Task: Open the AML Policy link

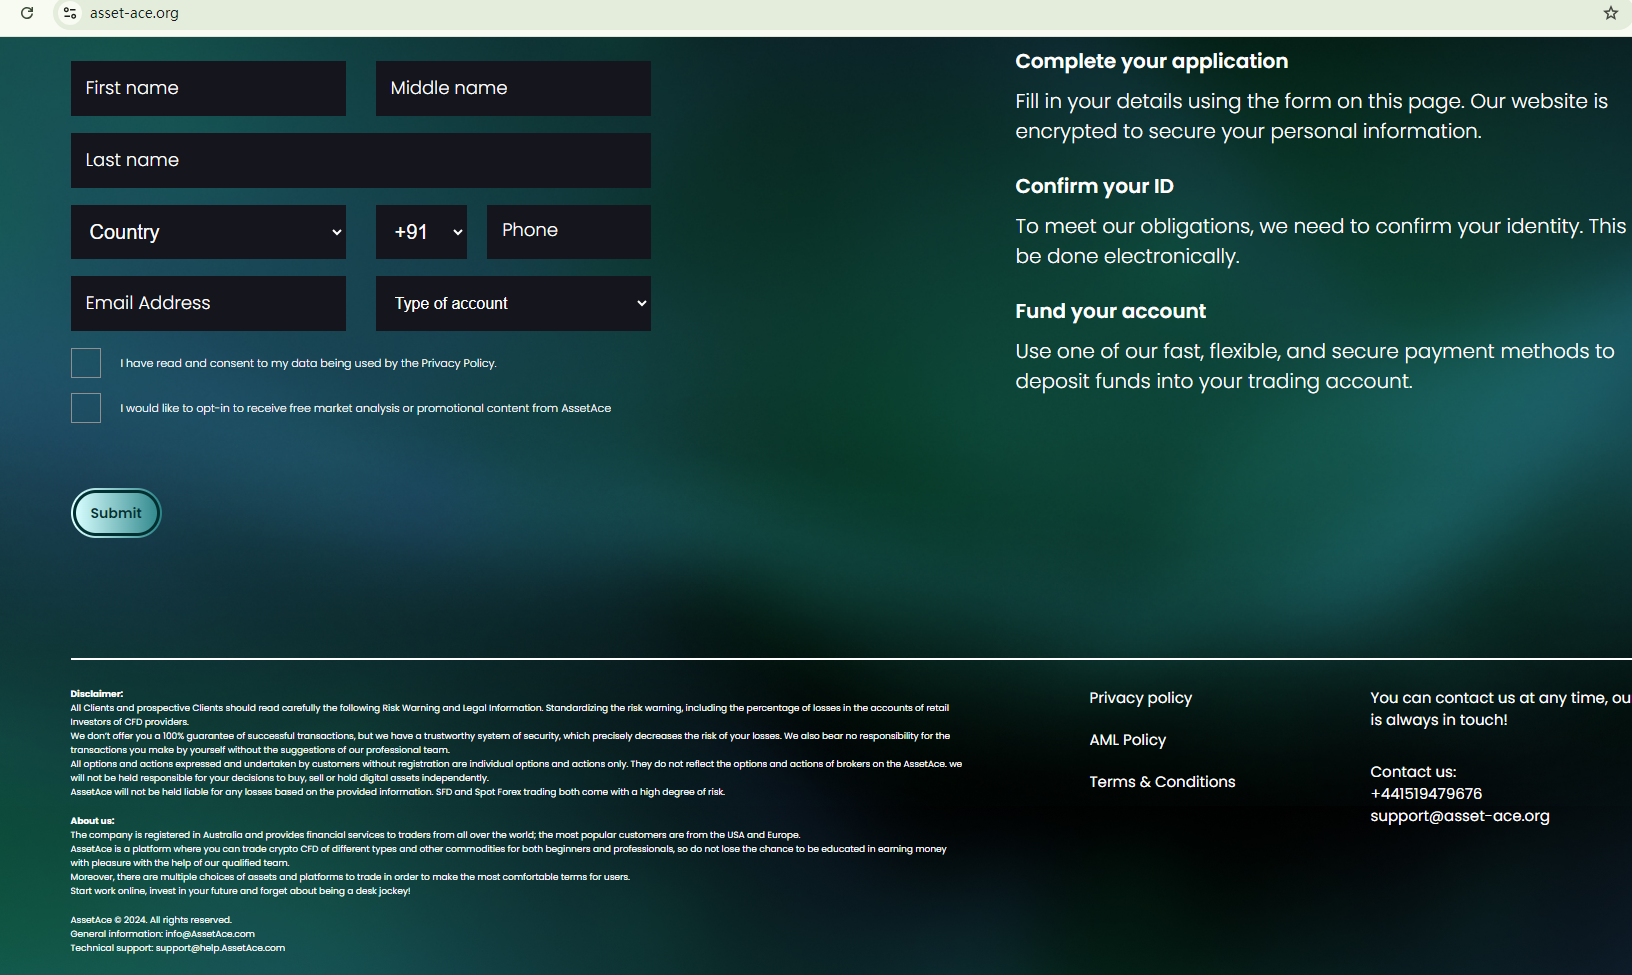Action: (x=1127, y=740)
